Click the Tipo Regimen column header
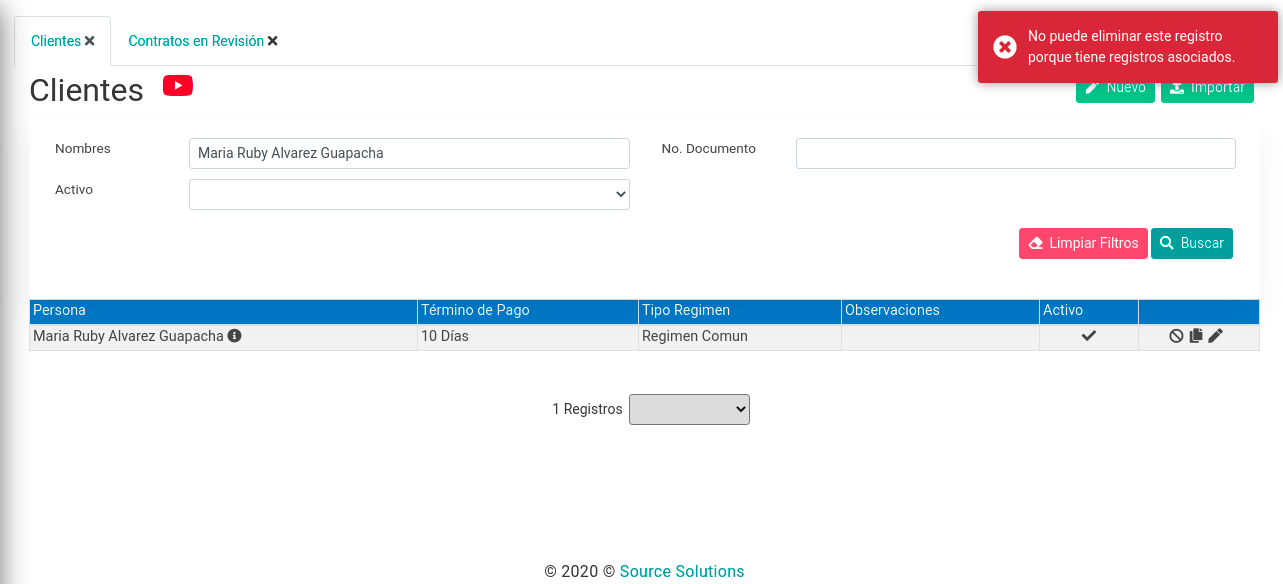Screen dimensions: 1283x584 point(740,311)
